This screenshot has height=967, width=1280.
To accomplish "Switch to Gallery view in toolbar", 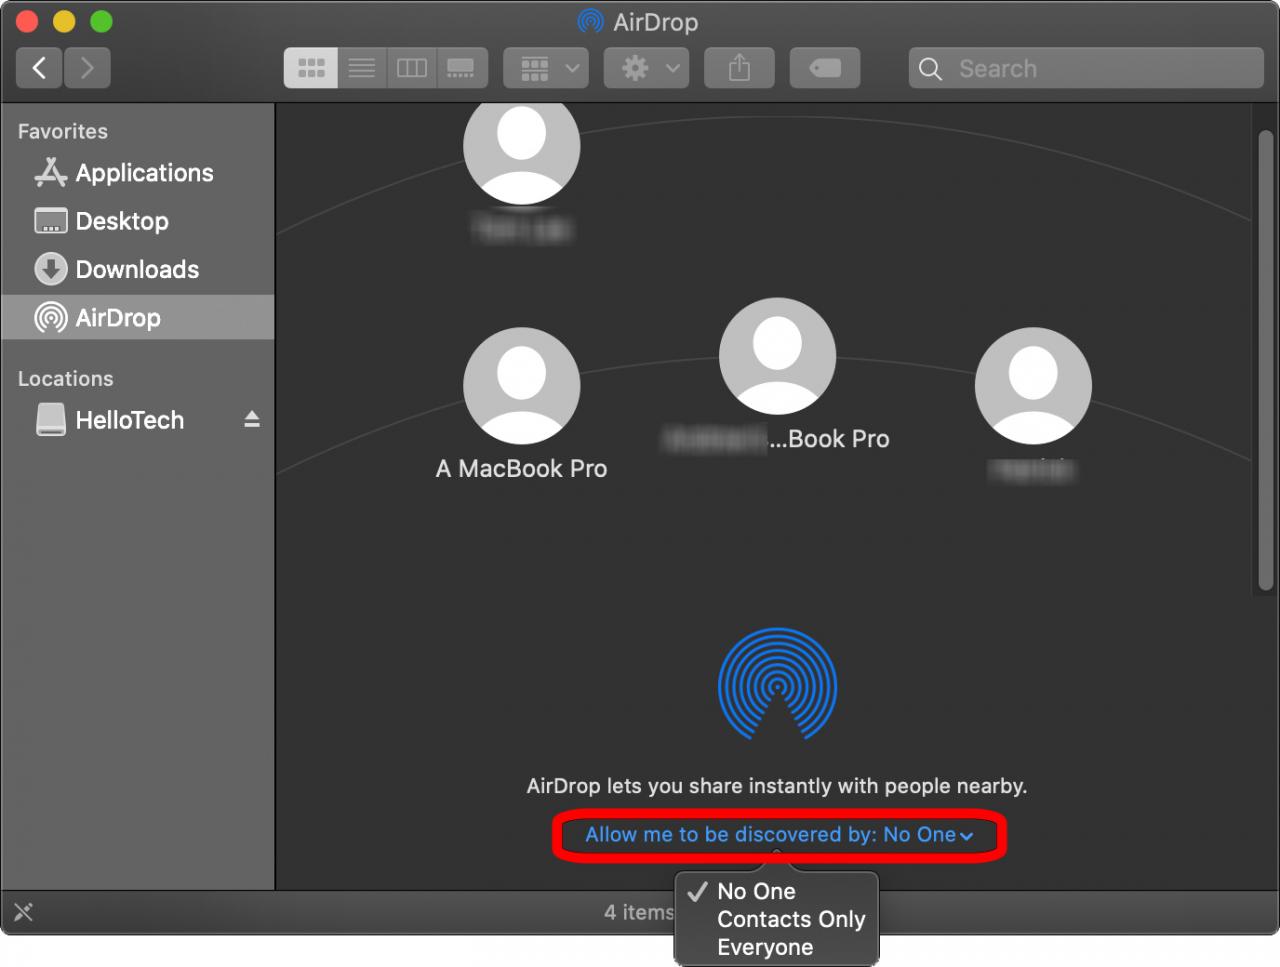I will (x=462, y=67).
